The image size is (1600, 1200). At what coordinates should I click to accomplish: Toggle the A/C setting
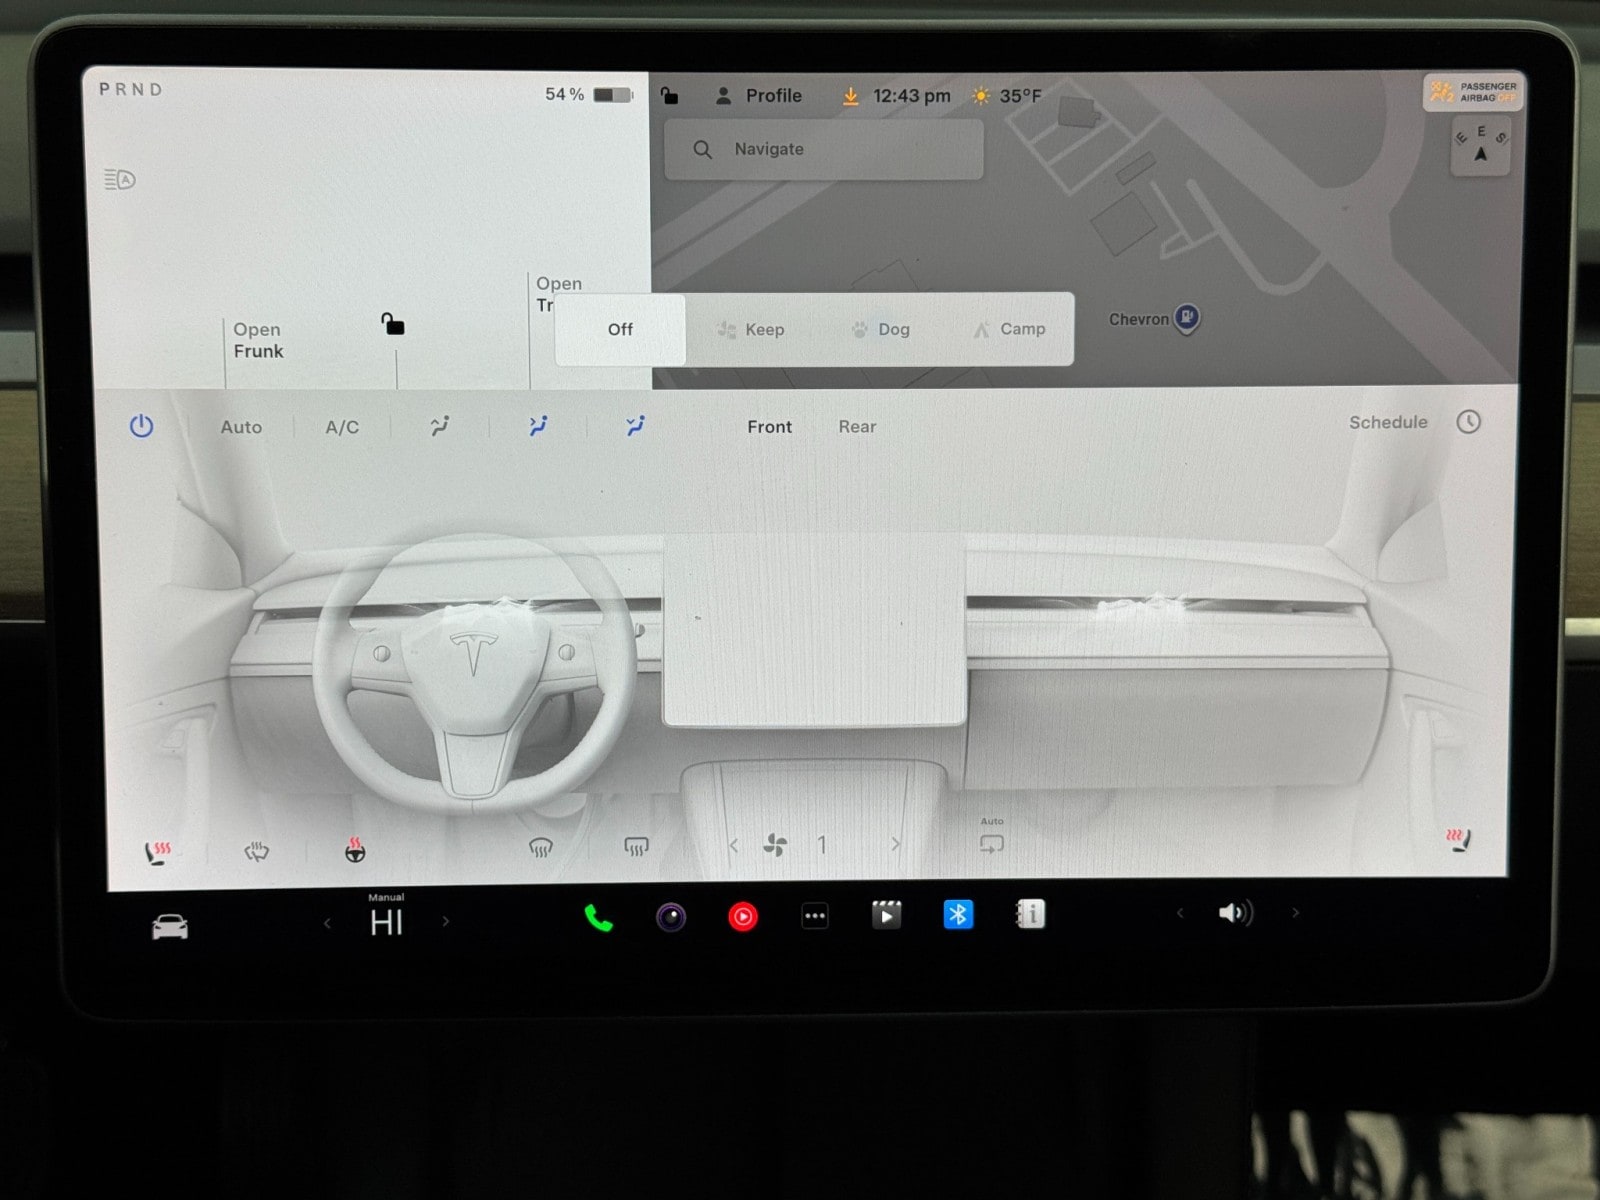click(x=342, y=427)
